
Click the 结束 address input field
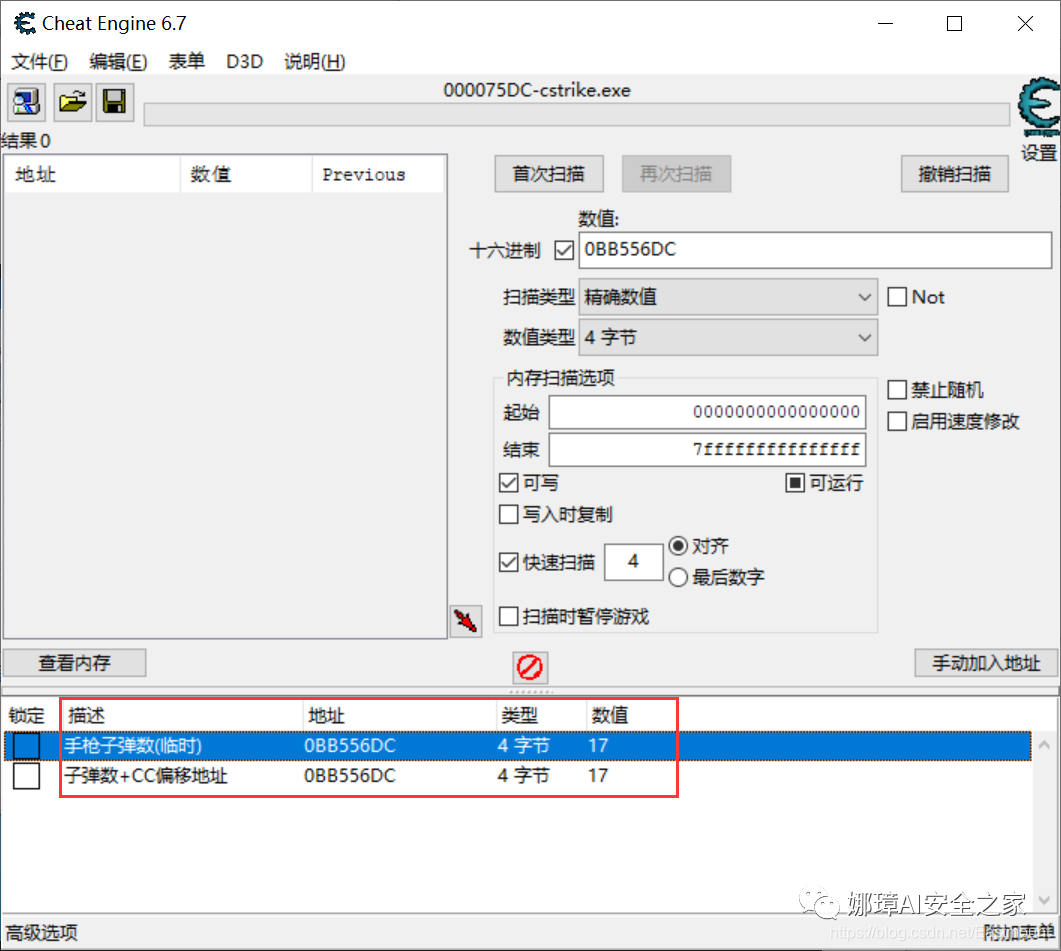pyautogui.click(x=707, y=449)
